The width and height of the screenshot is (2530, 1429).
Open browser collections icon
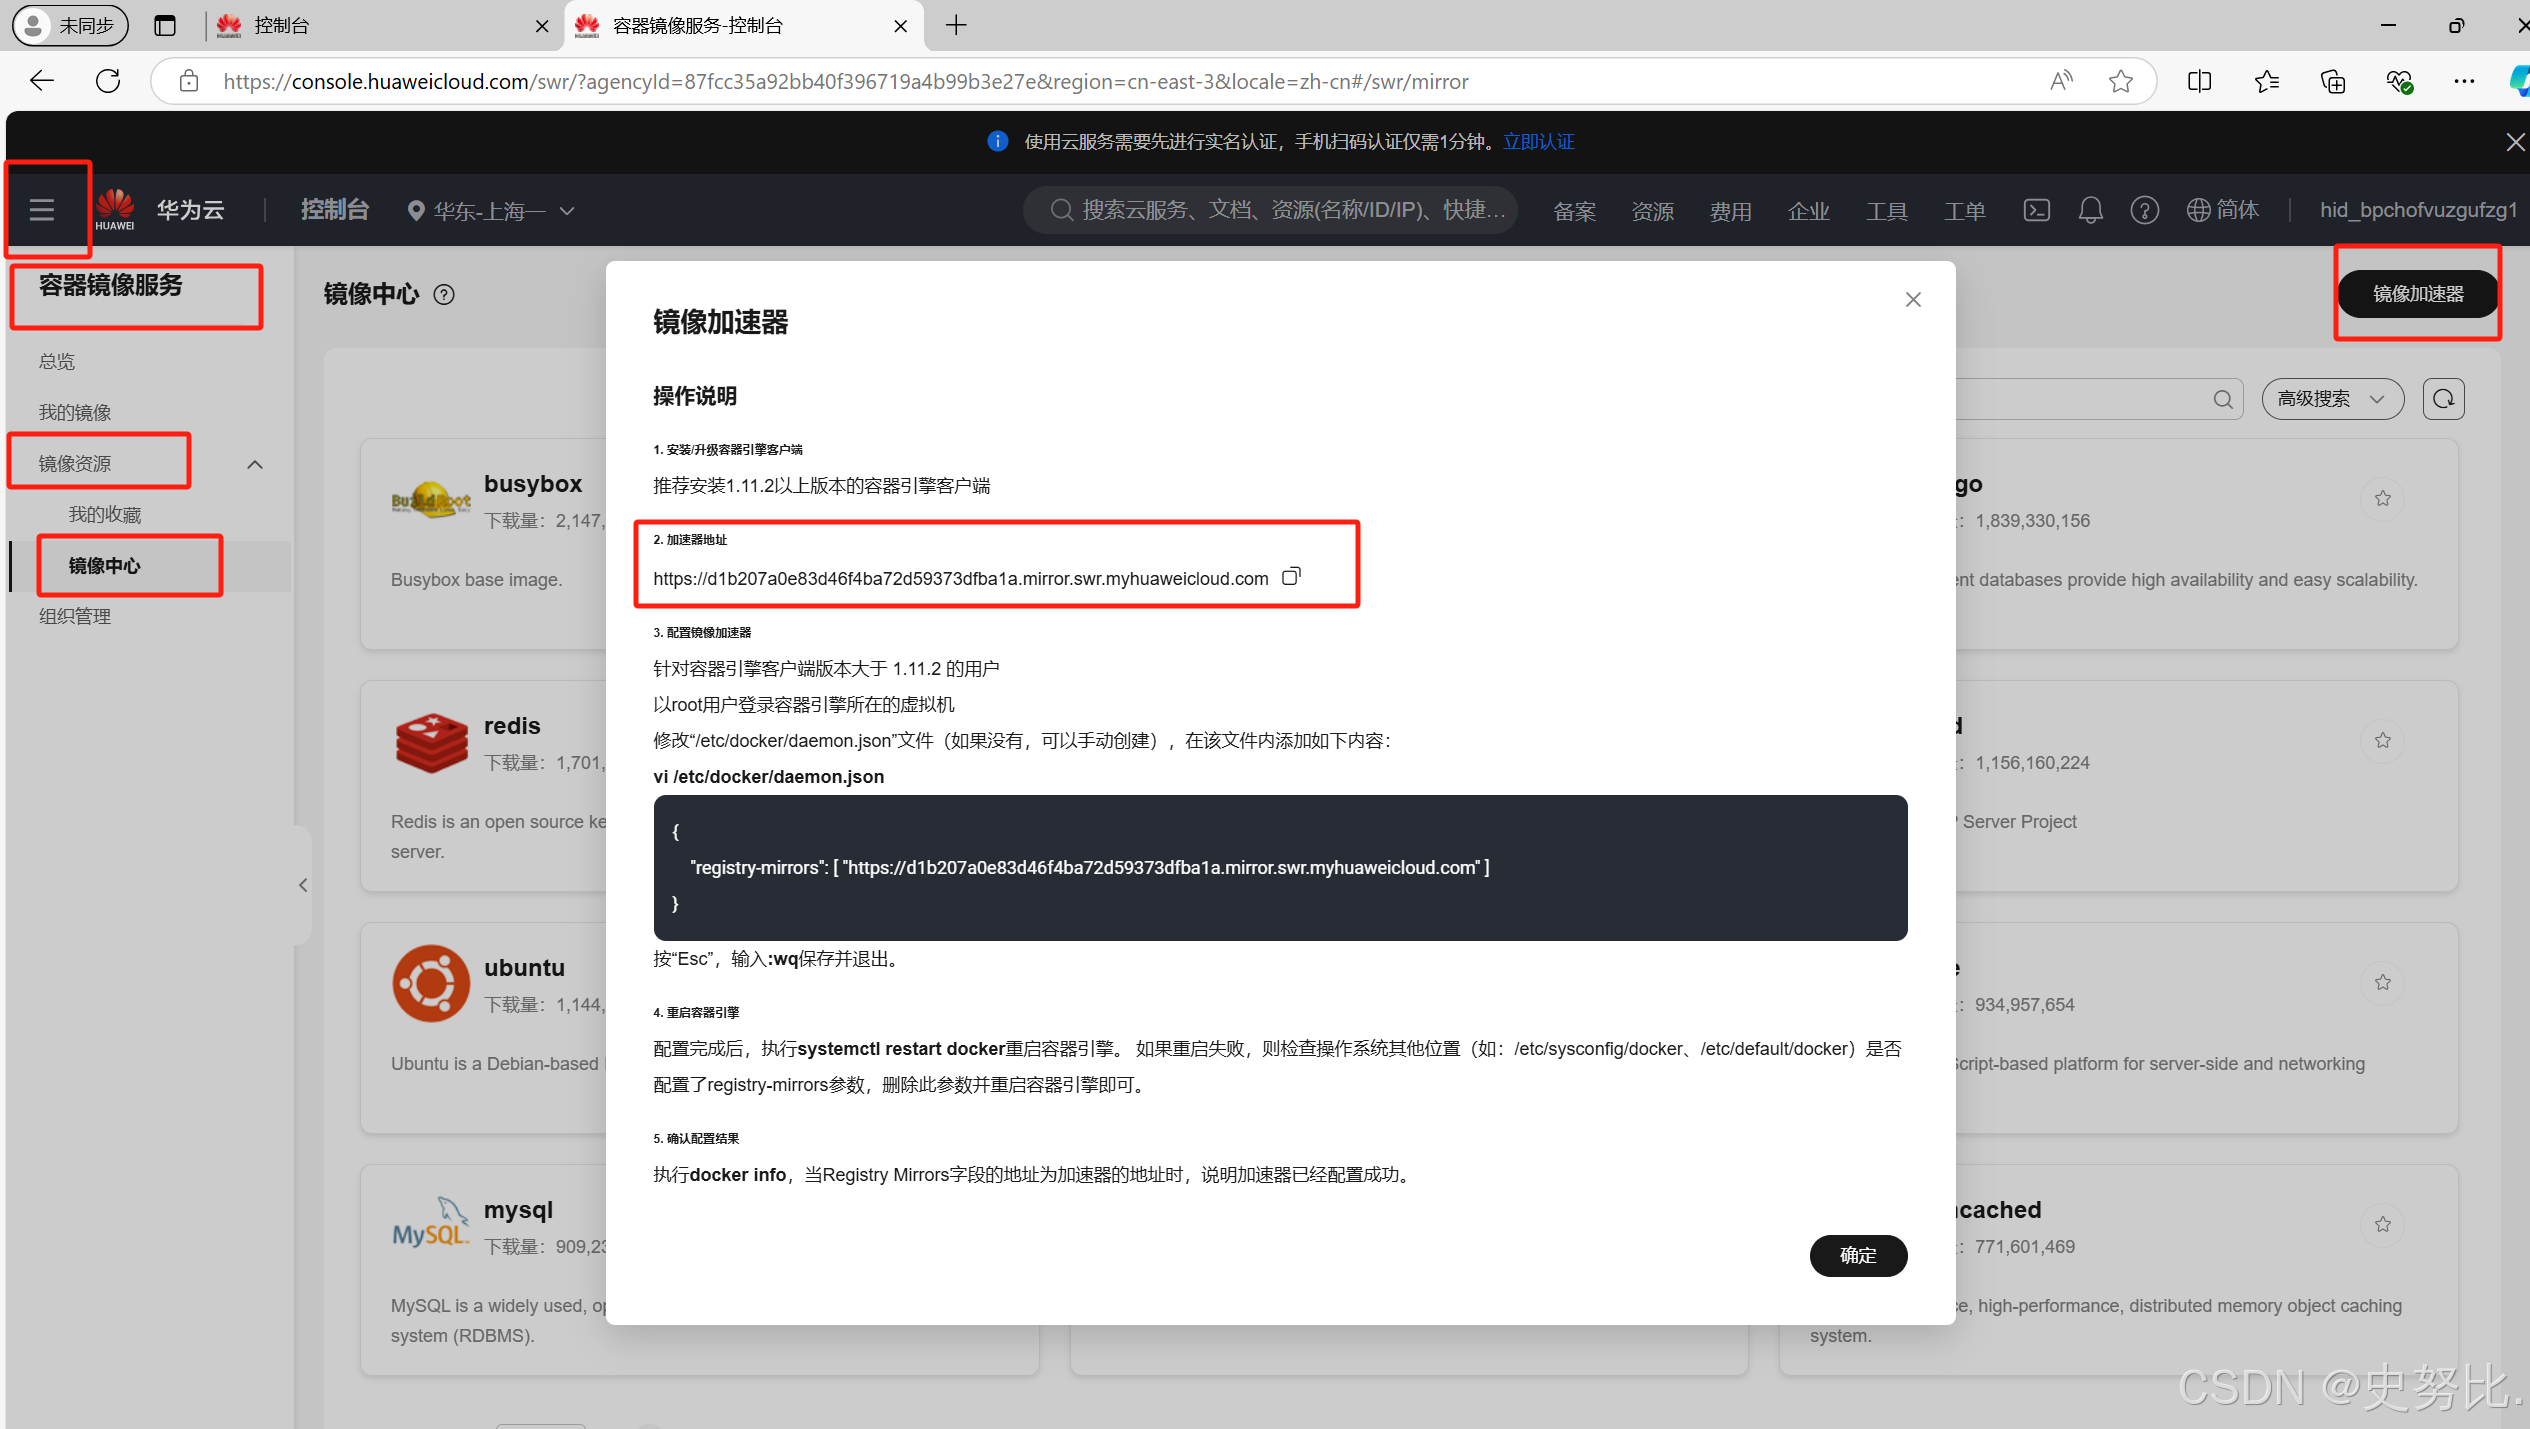(2332, 81)
